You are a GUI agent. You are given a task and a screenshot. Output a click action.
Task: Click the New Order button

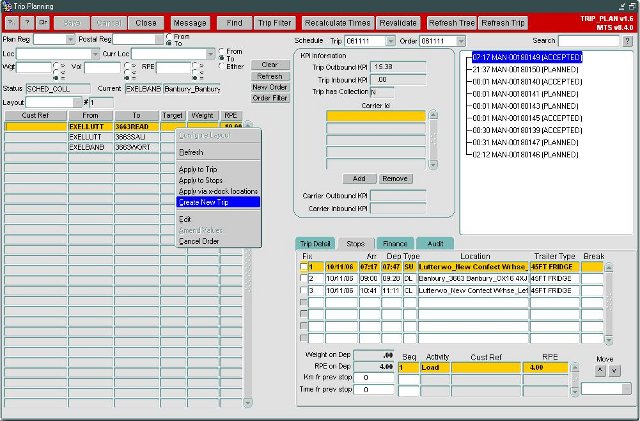(x=270, y=87)
